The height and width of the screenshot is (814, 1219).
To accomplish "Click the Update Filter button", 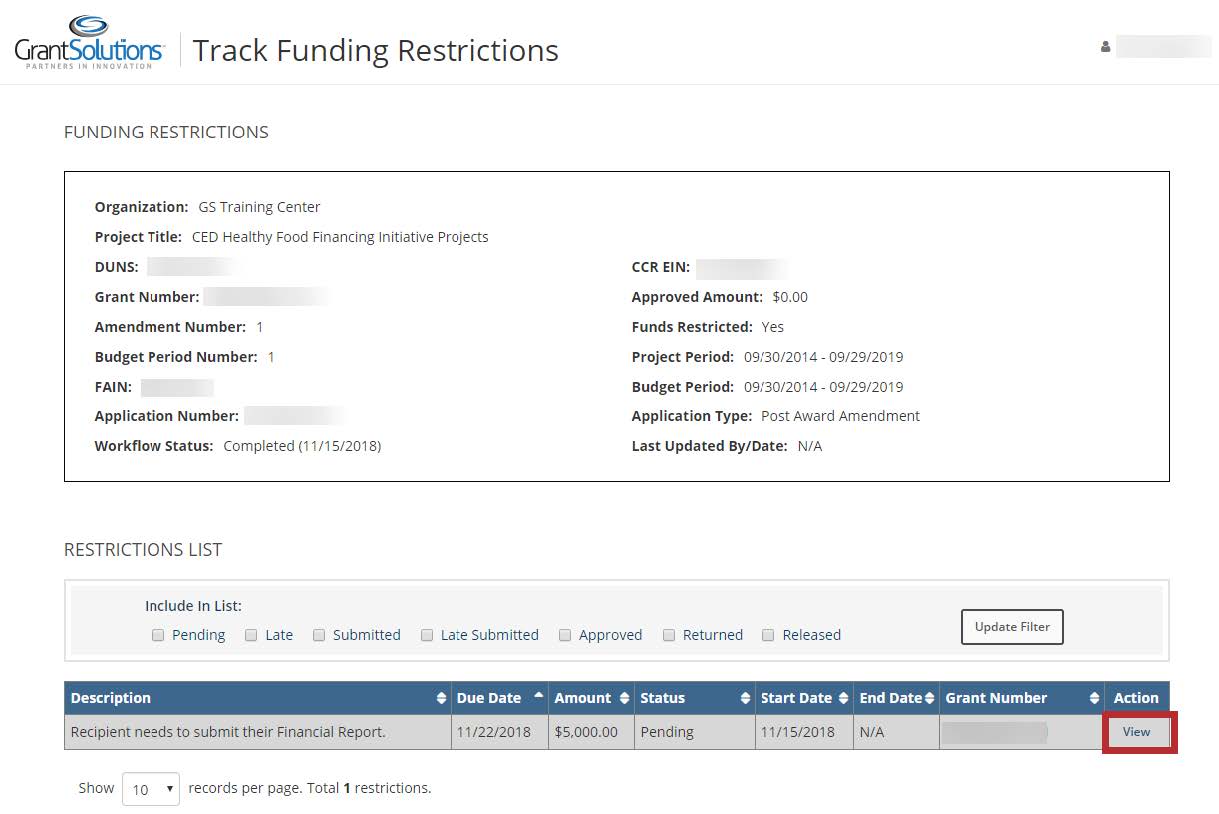I will tap(1012, 627).
